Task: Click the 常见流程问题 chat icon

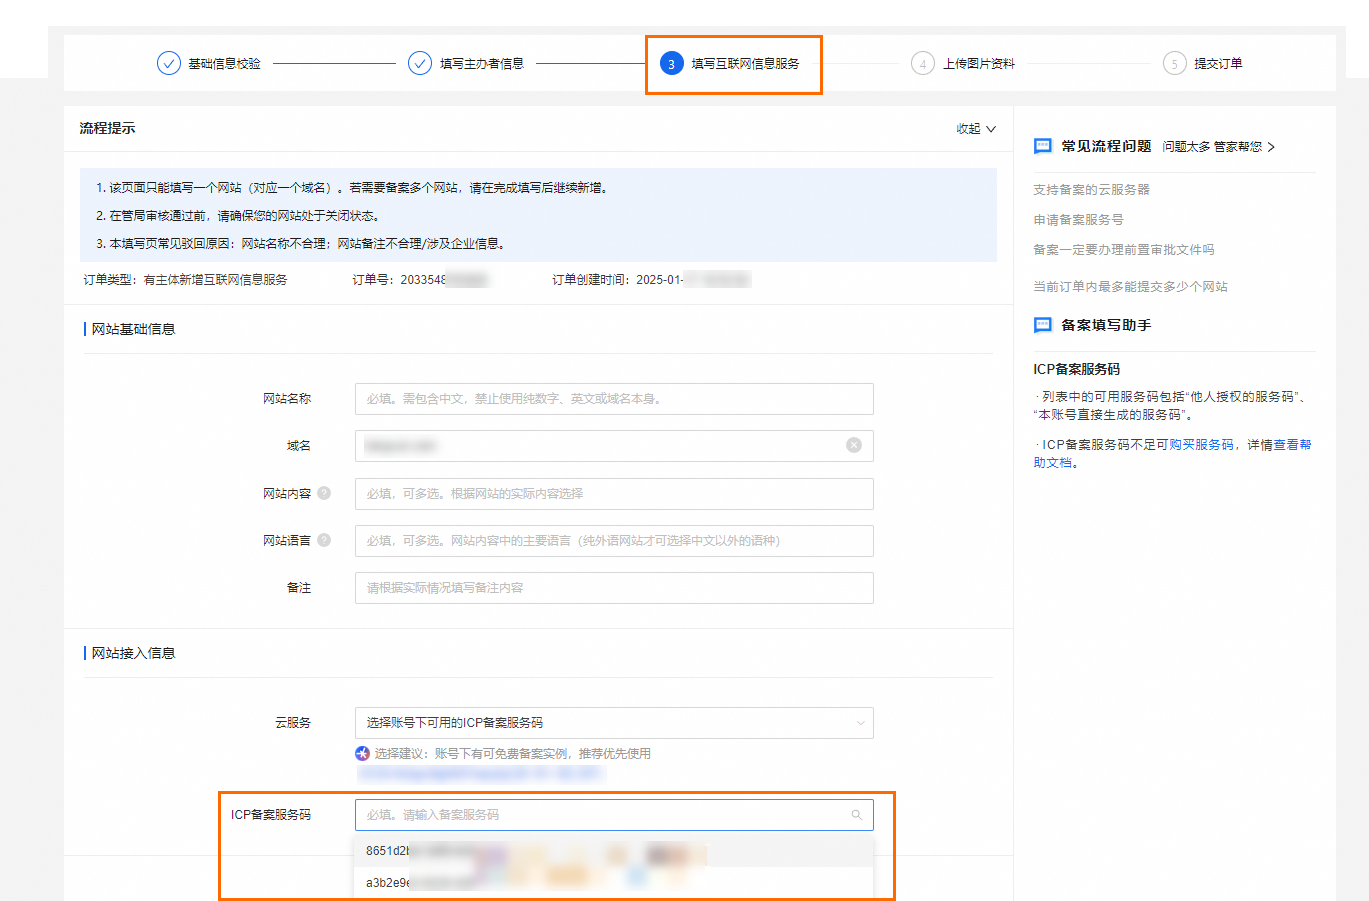Action: 1042,146
